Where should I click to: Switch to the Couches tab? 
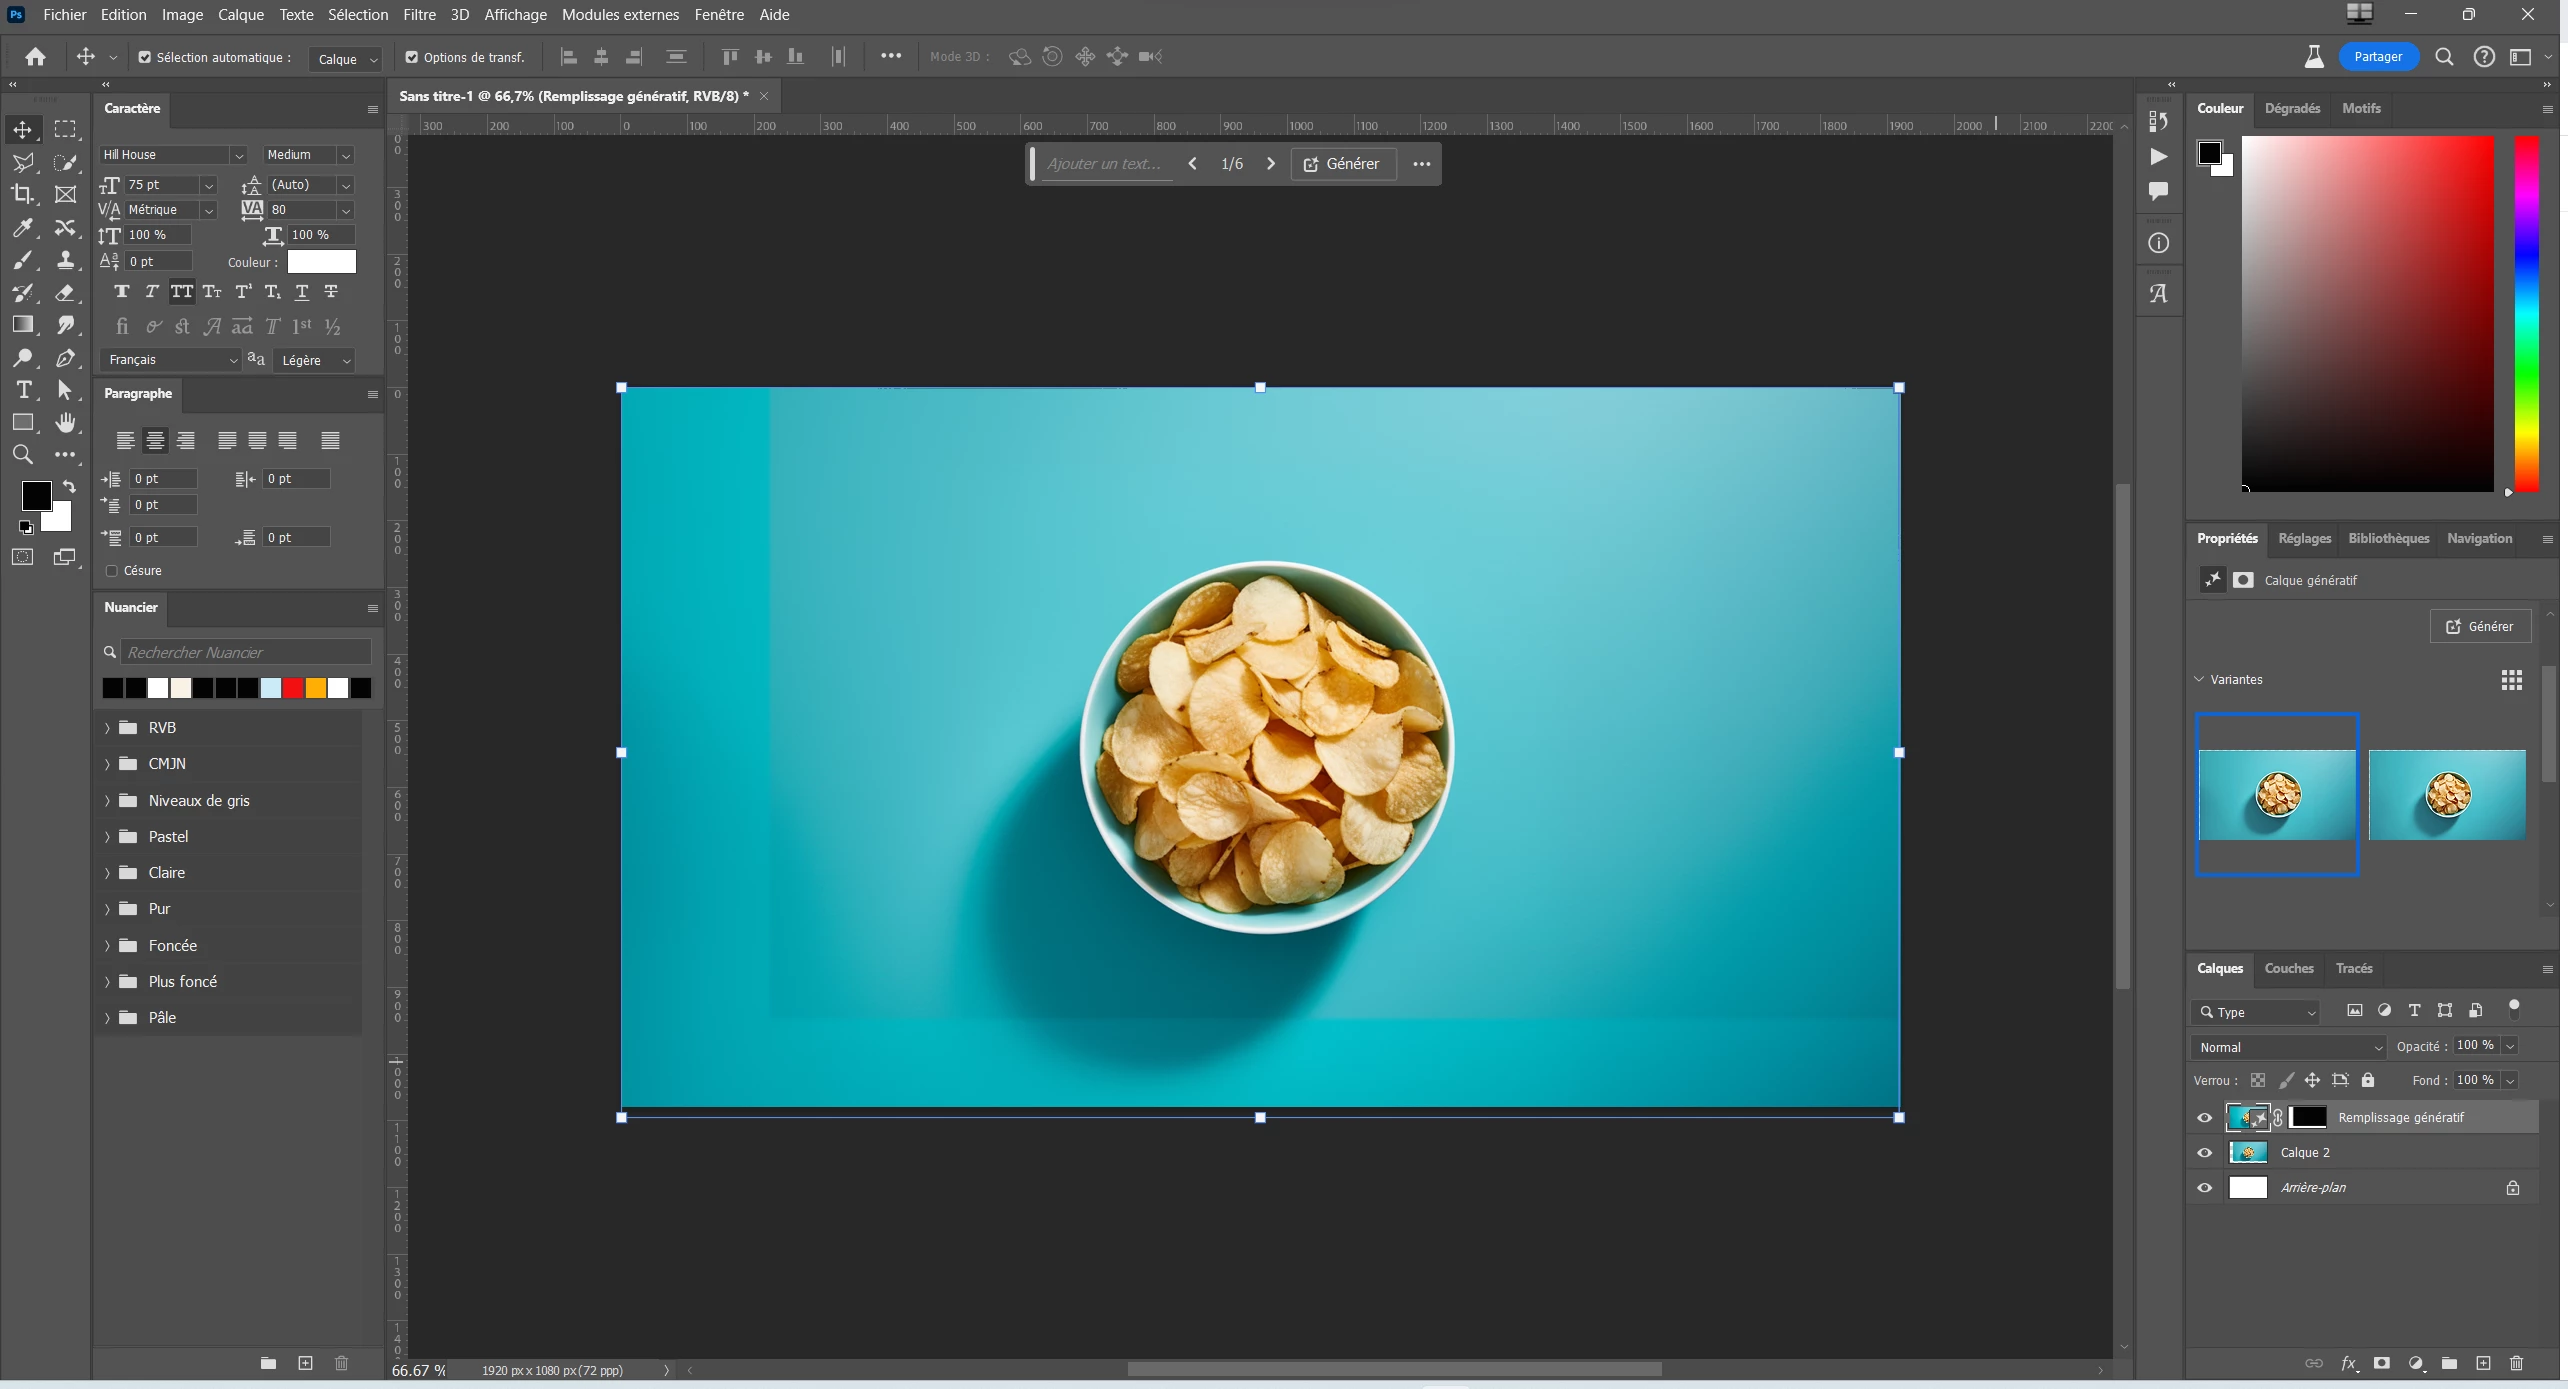2288,968
